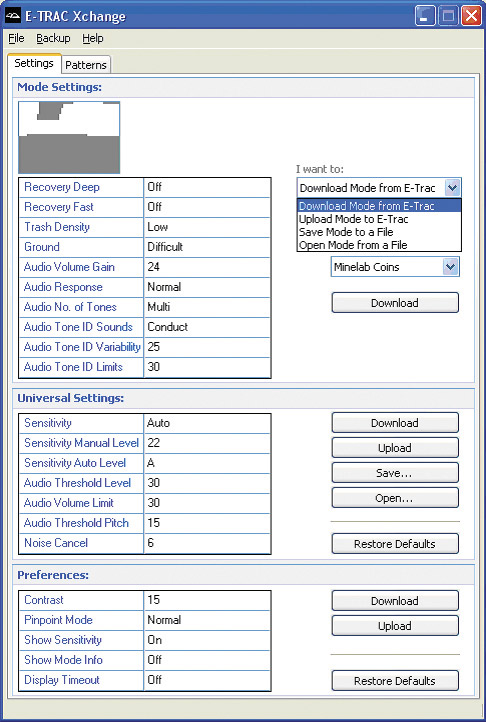486x722 pixels.
Task: Open the Help menu
Action: click(x=93, y=39)
